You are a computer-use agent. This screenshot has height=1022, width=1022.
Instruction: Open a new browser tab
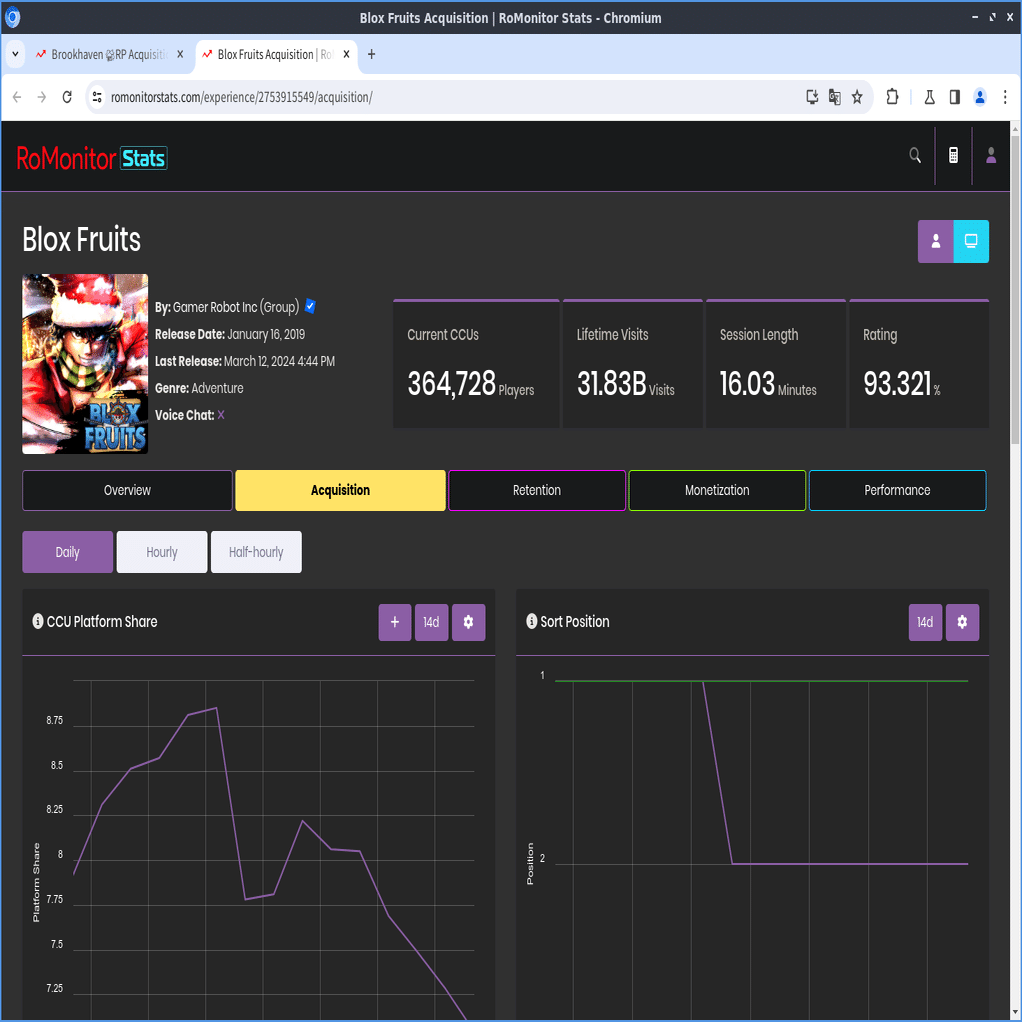point(372,54)
